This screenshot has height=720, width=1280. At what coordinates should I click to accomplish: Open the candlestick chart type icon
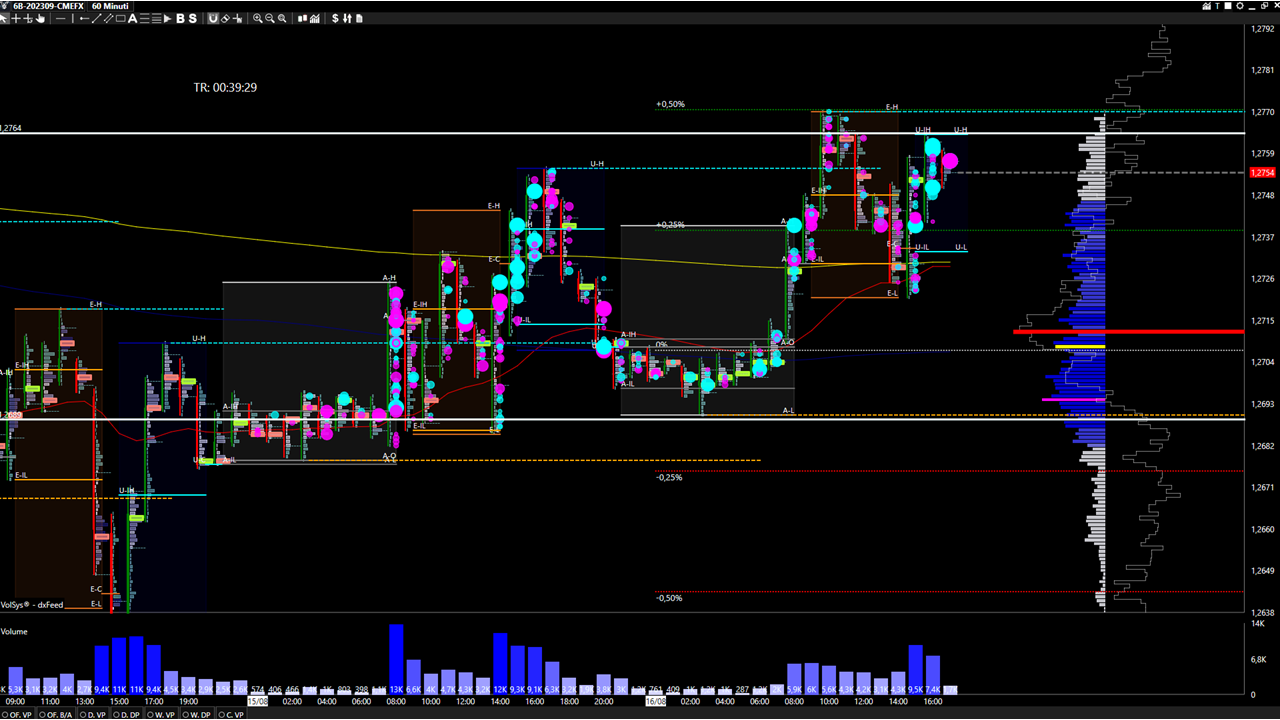[x=302, y=18]
